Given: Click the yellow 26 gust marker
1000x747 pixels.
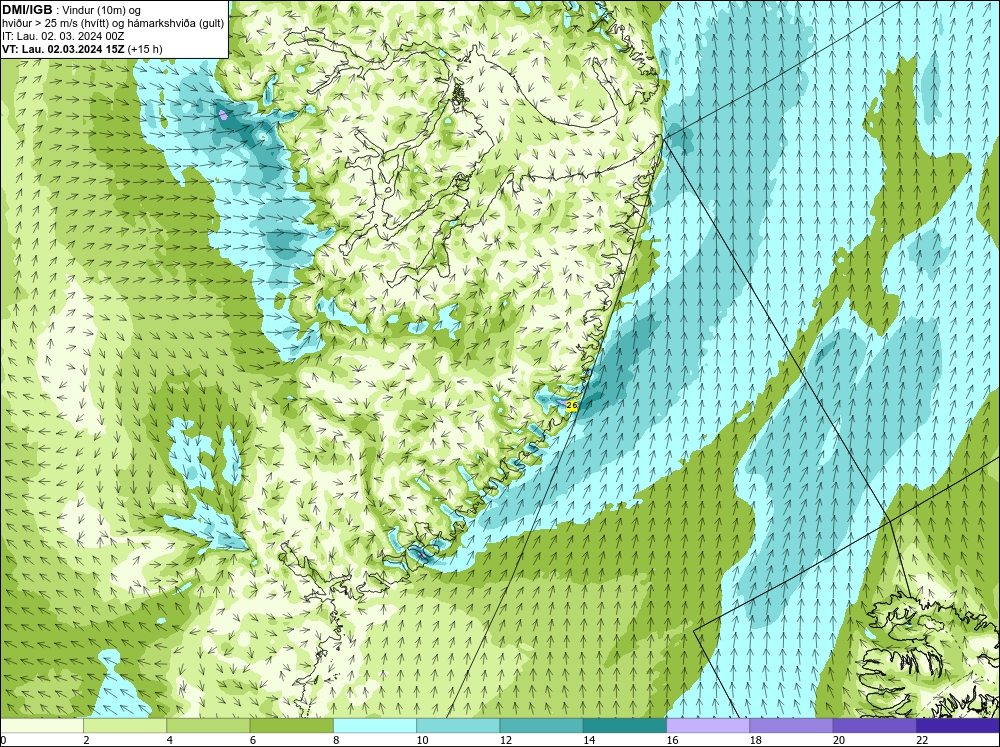Looking at the screenshot, I should tap(571, 405).
